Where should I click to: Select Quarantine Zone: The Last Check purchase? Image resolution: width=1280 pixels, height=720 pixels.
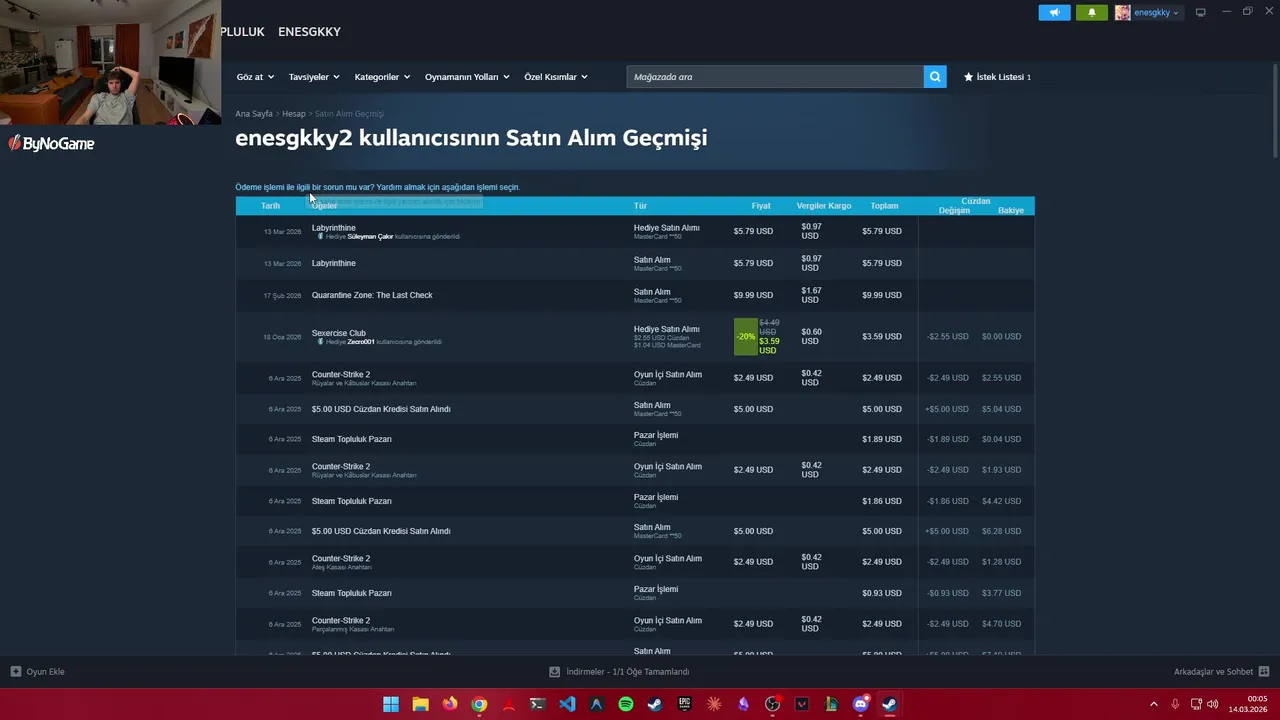pyautogui.click(x=635, y=295)
